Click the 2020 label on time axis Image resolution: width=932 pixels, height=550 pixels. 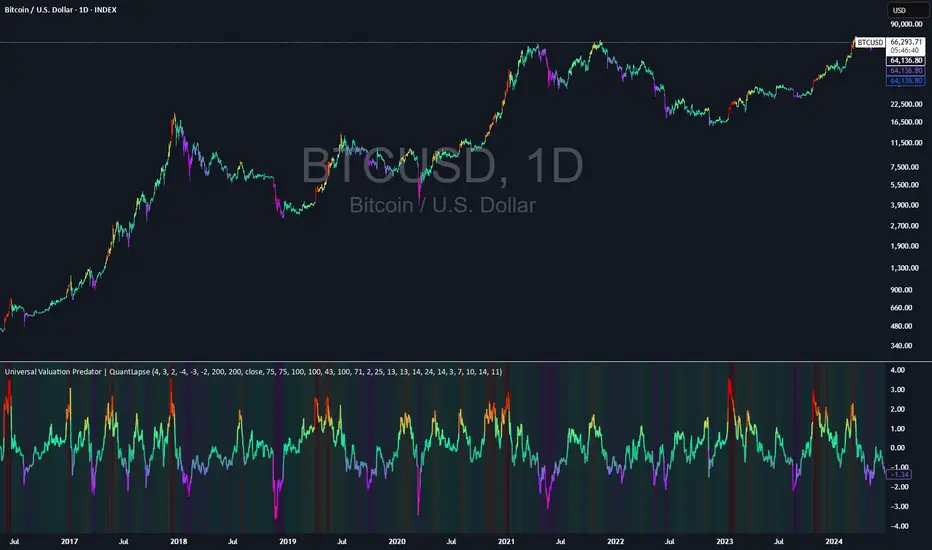tap(397, 542)
